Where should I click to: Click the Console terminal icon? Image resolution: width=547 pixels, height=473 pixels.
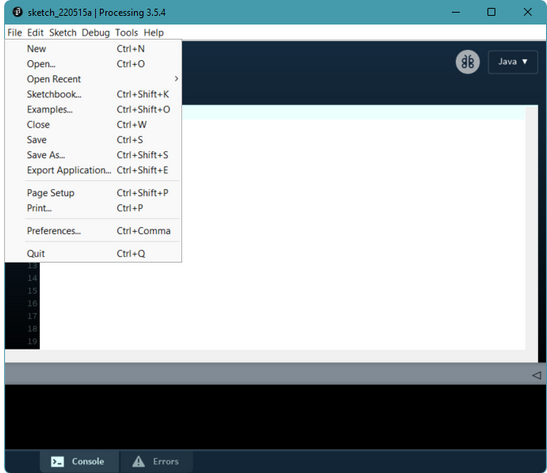57,461
